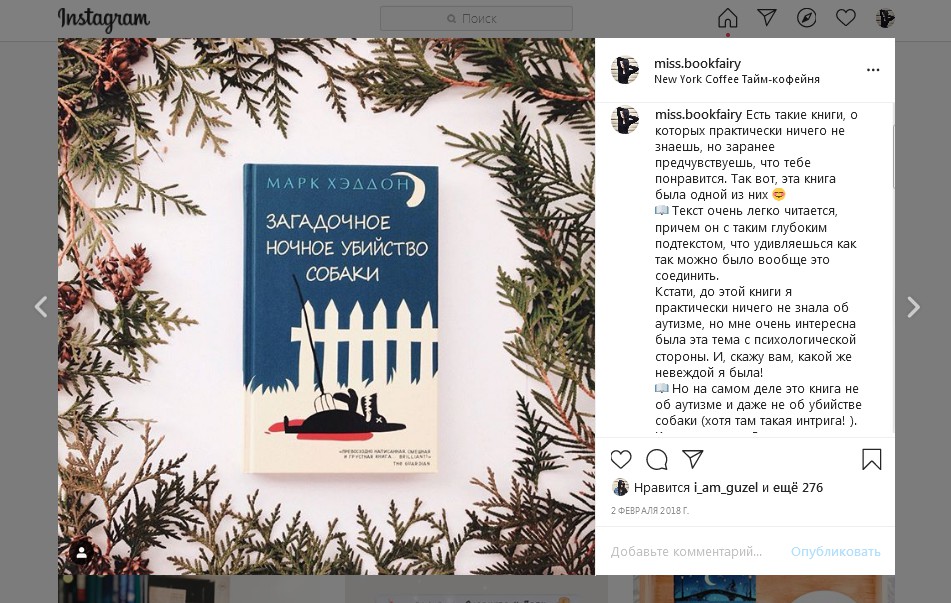Open miss.bookfairy profile from post header
The width and height of the screenshot is (951, 603).
click(697, 63)
